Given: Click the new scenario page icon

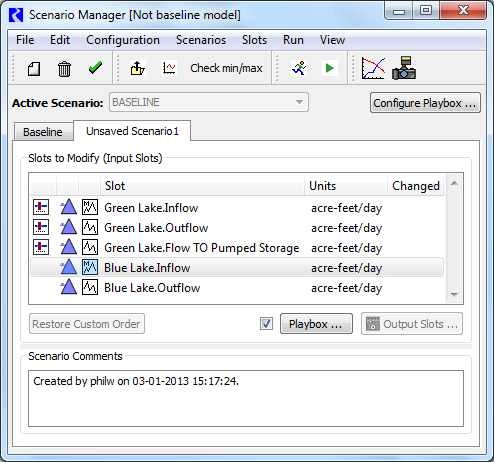Looking at the screenshot, I should [34, 69].
